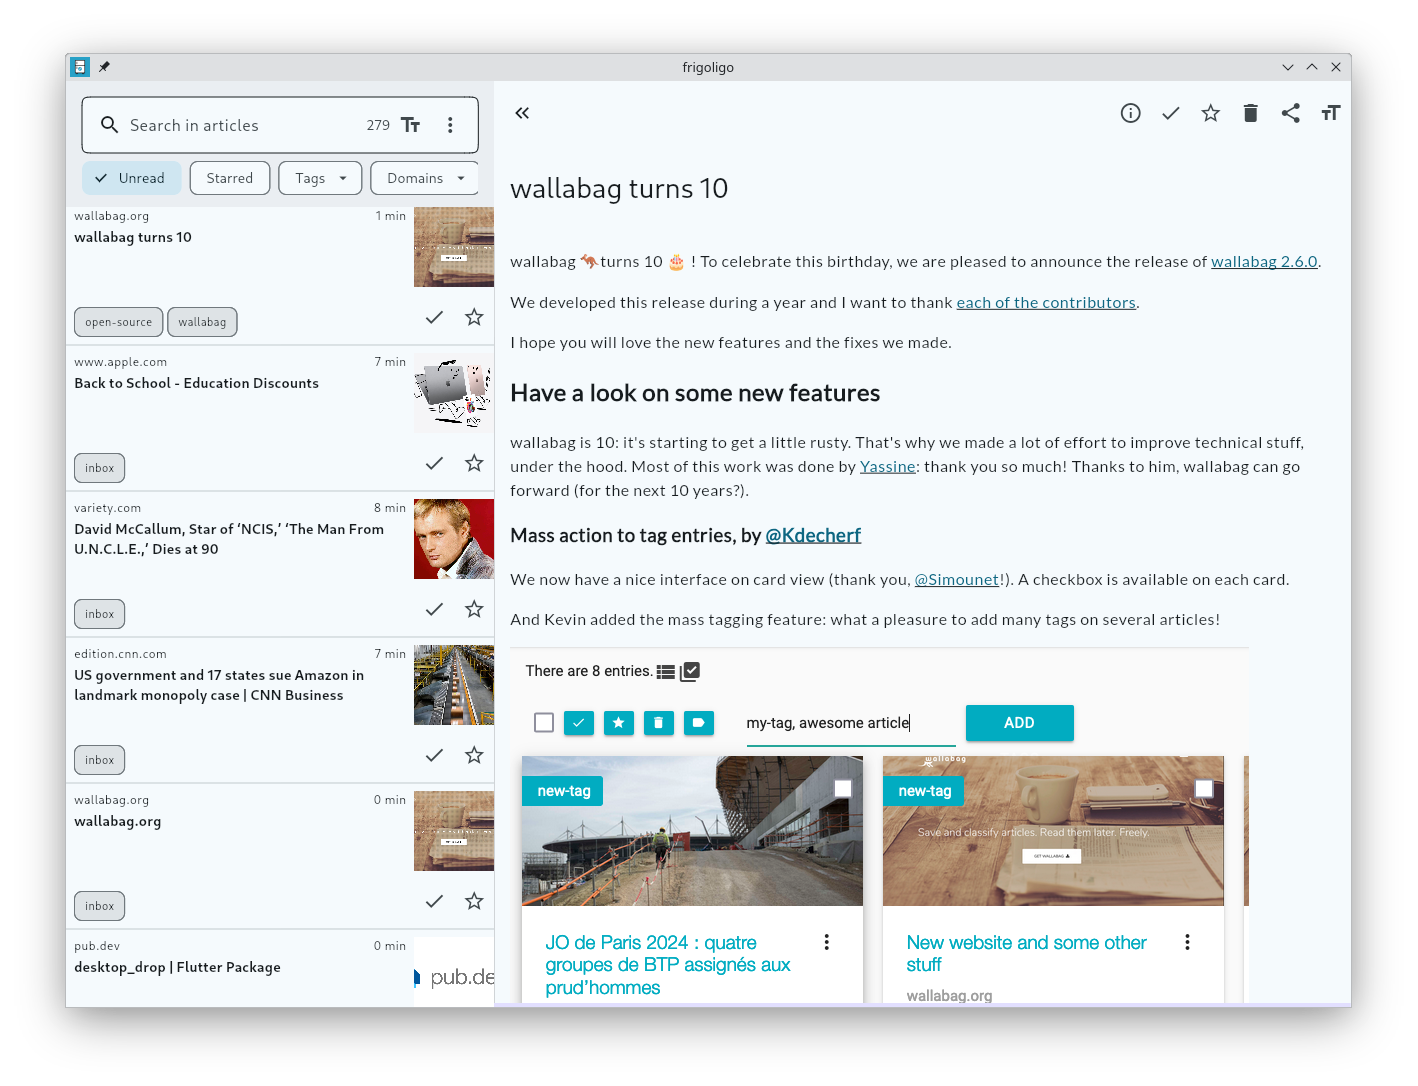This screenshot has width=1418, height=1086.
Task: Star 'Back to School' article
Action: 474,463
